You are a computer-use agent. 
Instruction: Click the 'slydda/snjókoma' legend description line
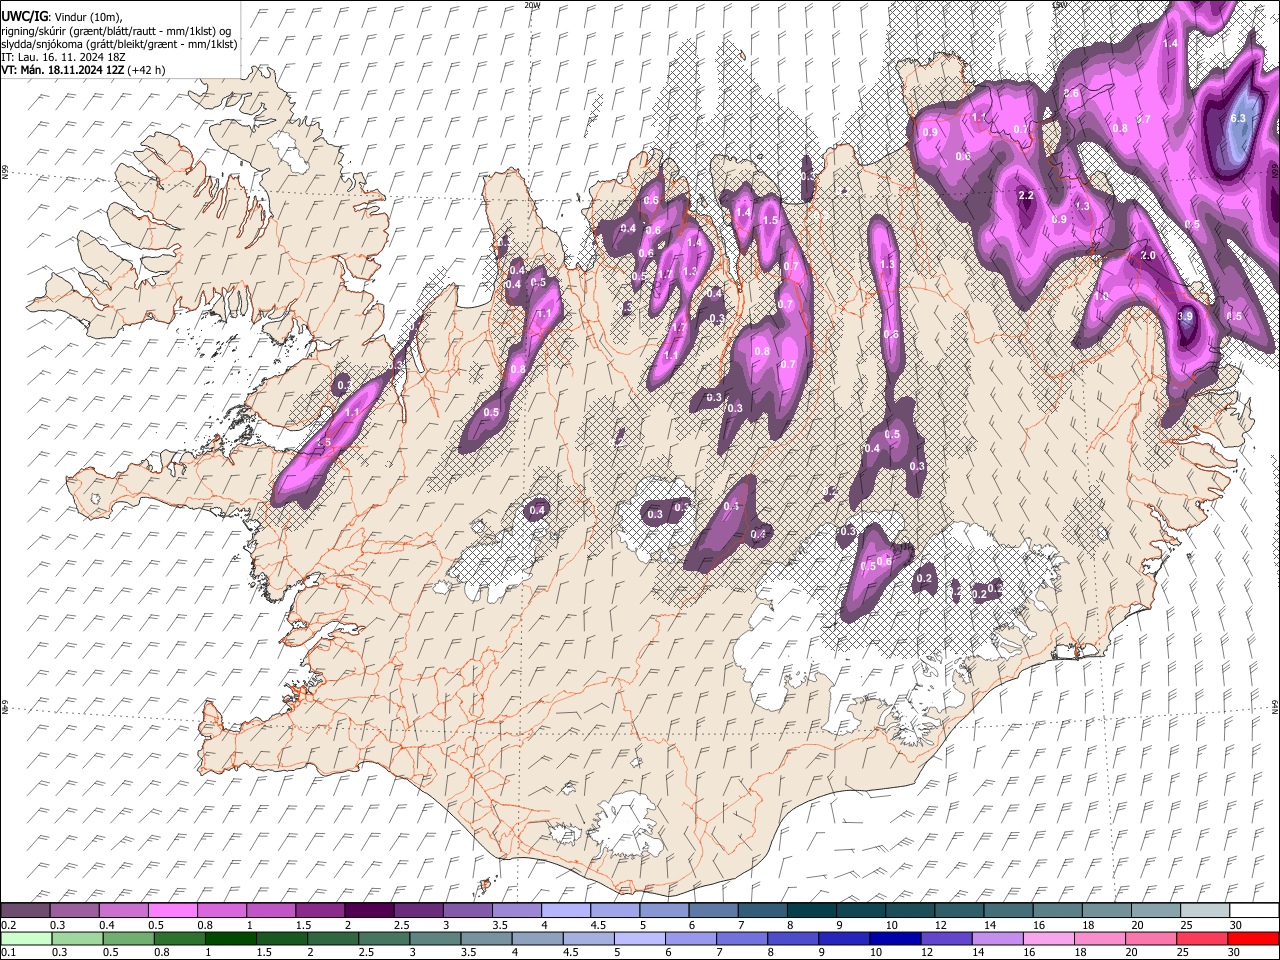(x=119, y=44)
